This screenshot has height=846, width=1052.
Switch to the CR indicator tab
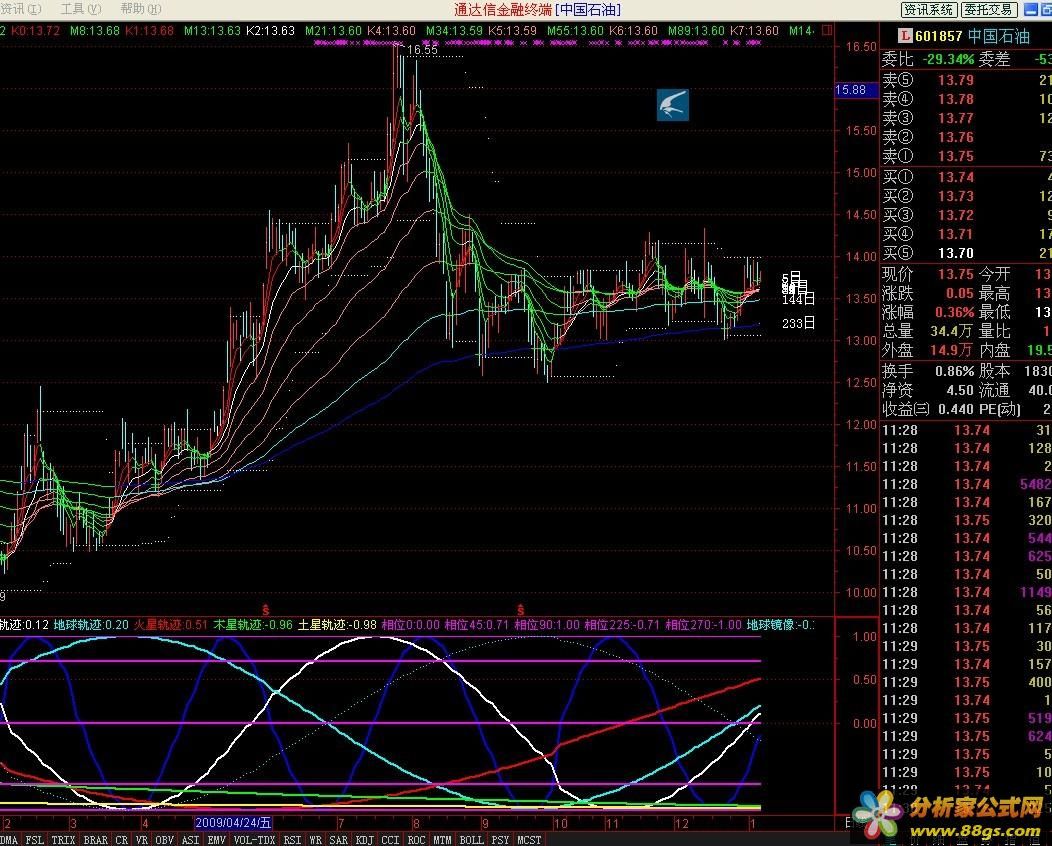pos(121,839)
